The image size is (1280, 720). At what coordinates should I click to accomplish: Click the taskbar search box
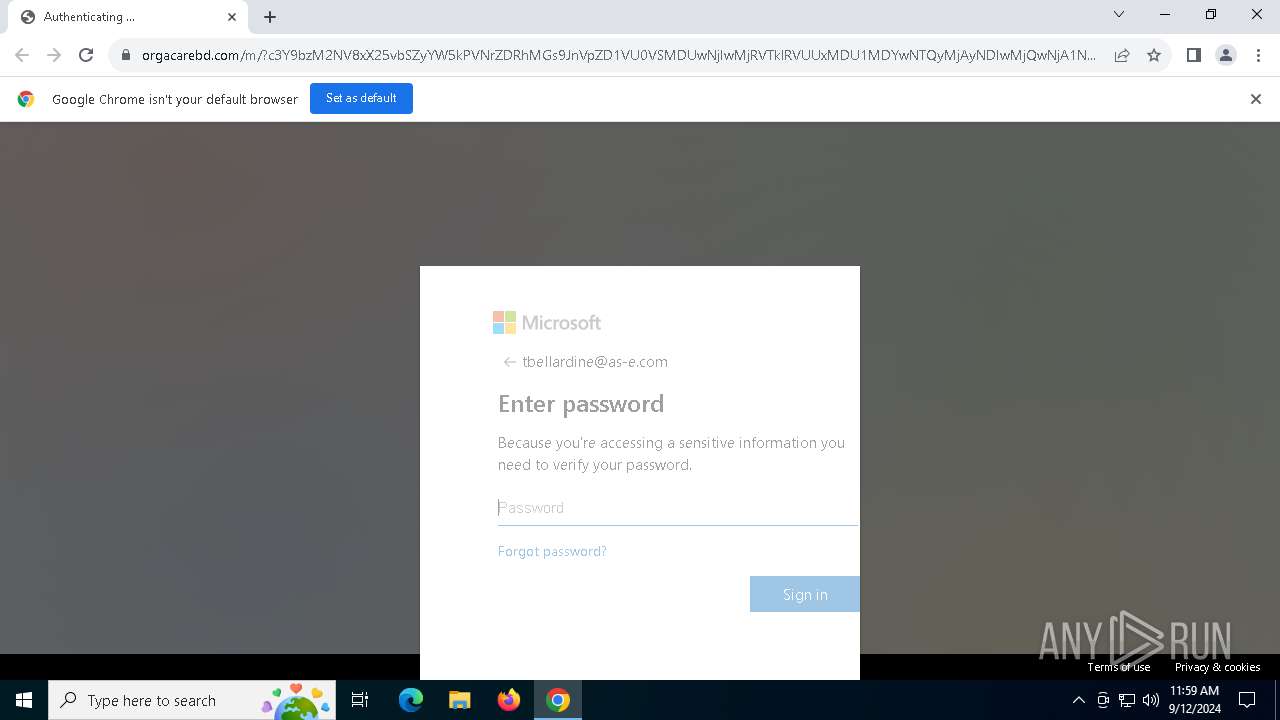point(192,700)
